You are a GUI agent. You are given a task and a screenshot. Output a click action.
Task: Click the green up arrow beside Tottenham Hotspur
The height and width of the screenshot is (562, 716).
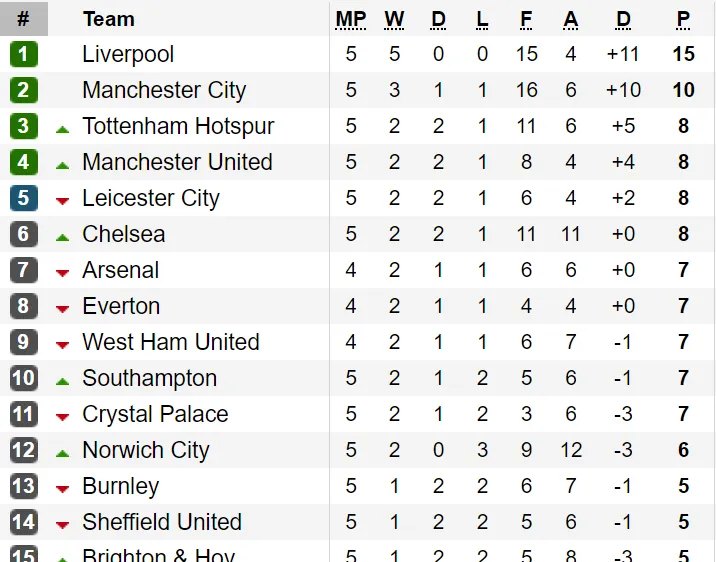[x=63, y=130]
